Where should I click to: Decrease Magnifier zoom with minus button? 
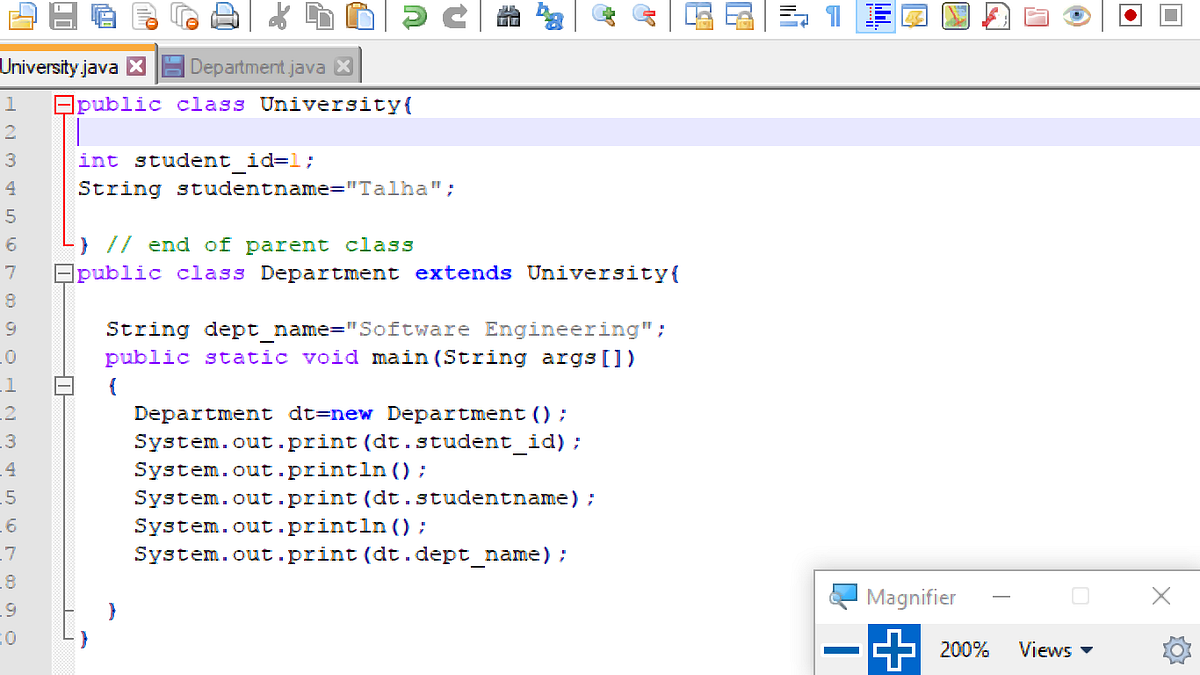(842, 650)
